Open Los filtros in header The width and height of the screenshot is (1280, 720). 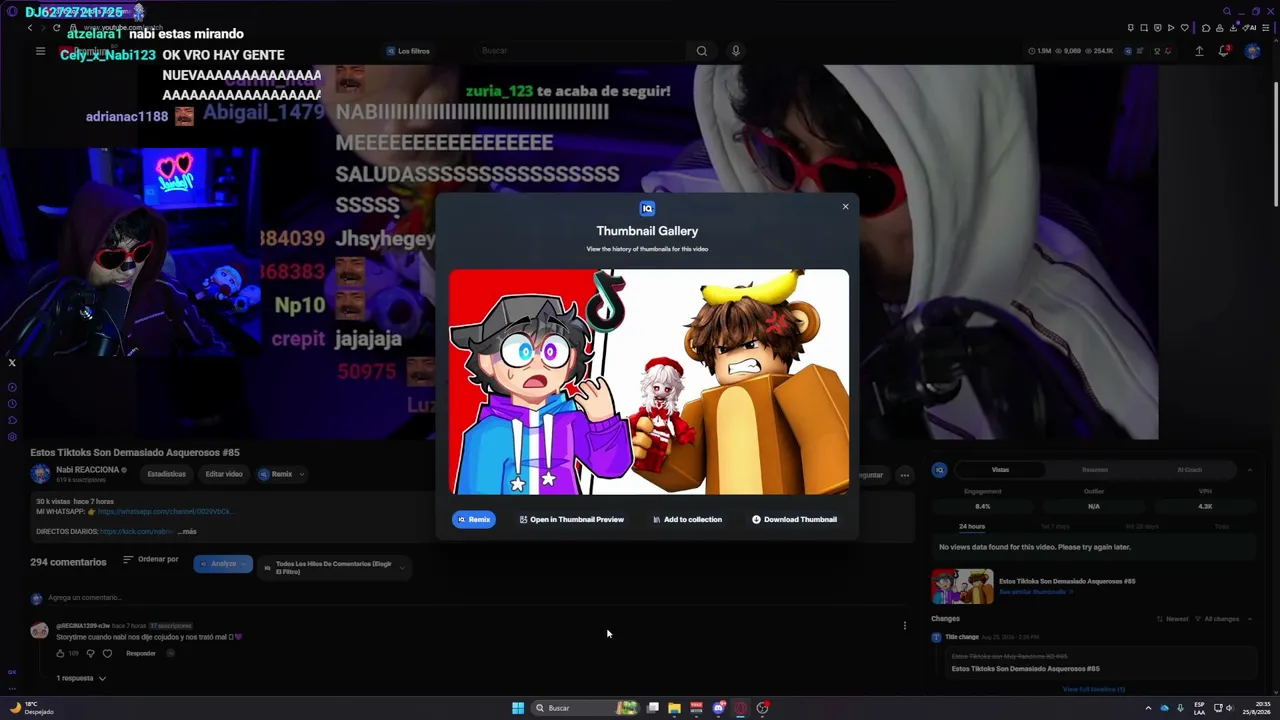(408, 51)
